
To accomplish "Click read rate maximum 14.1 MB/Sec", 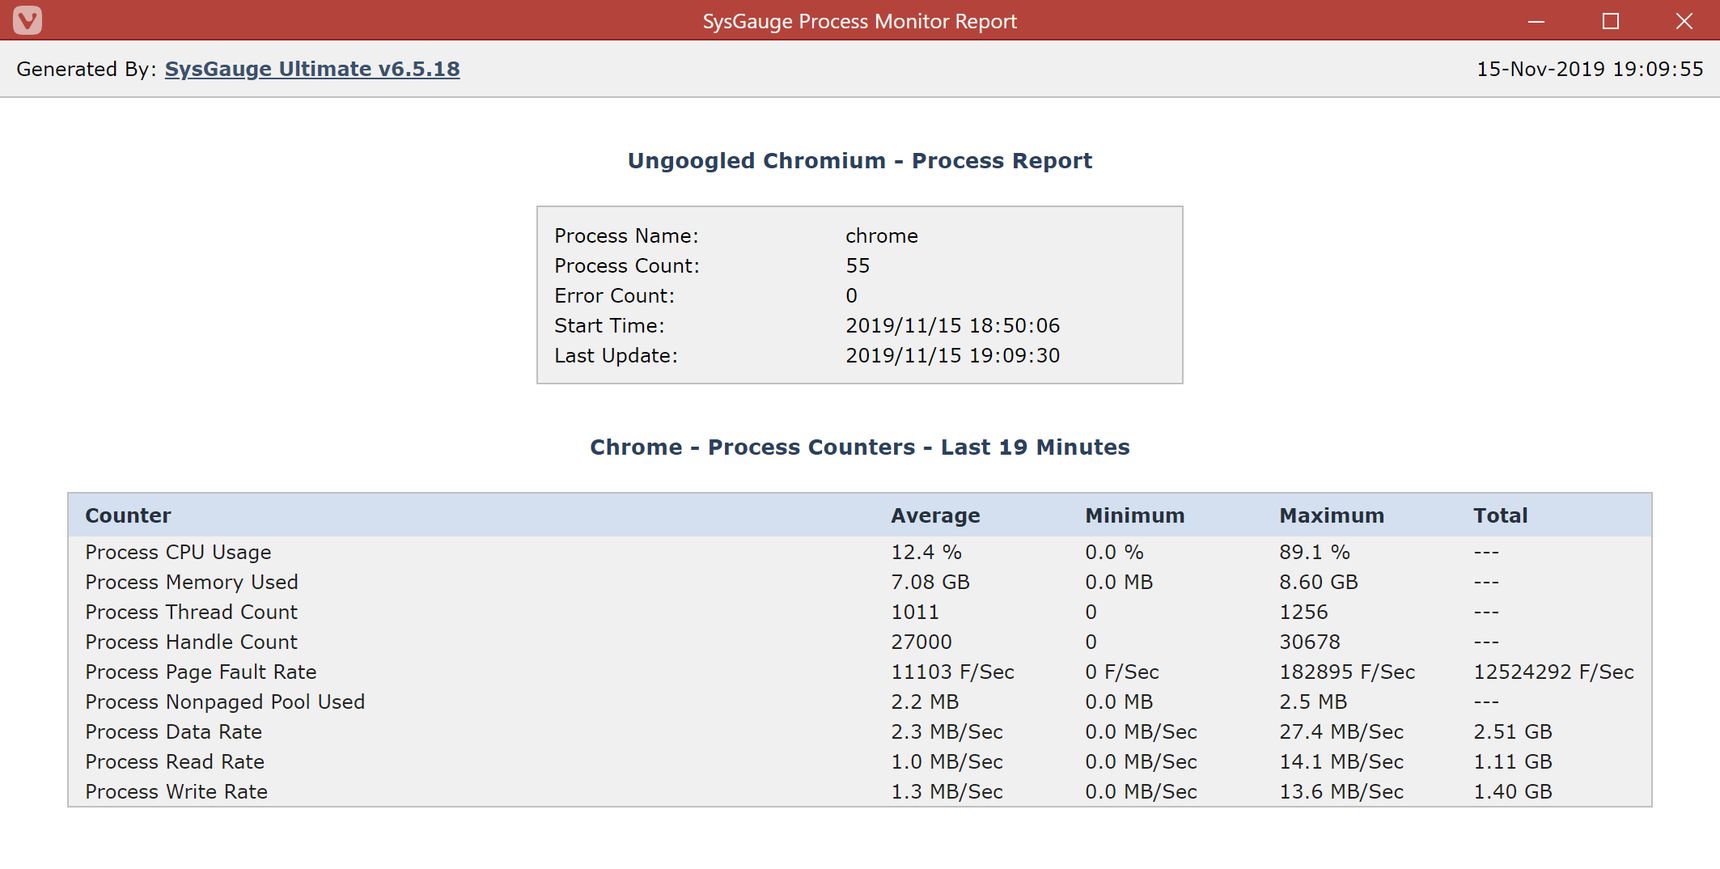I will coord(1341,762).
